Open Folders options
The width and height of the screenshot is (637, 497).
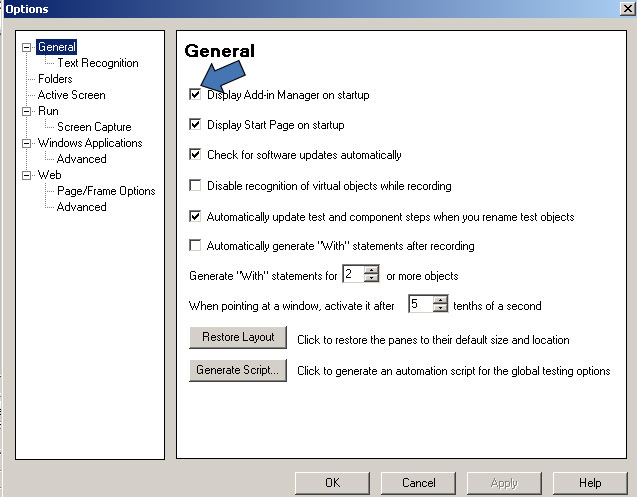55,79
